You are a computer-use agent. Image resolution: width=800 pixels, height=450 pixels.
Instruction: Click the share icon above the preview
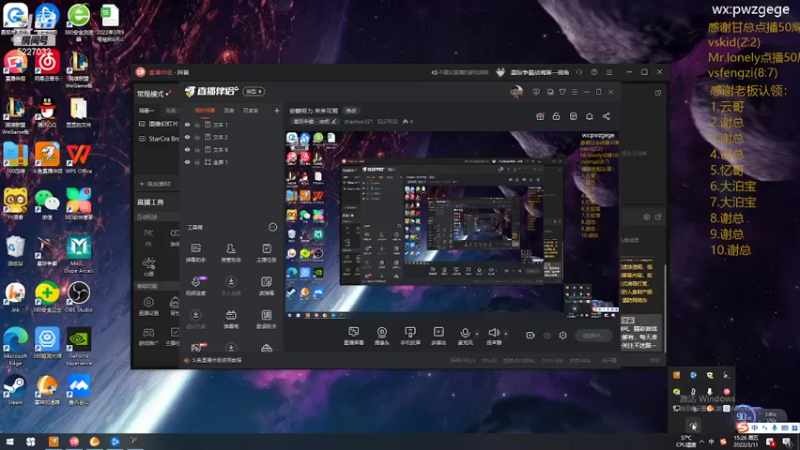(x=606, y=116)
